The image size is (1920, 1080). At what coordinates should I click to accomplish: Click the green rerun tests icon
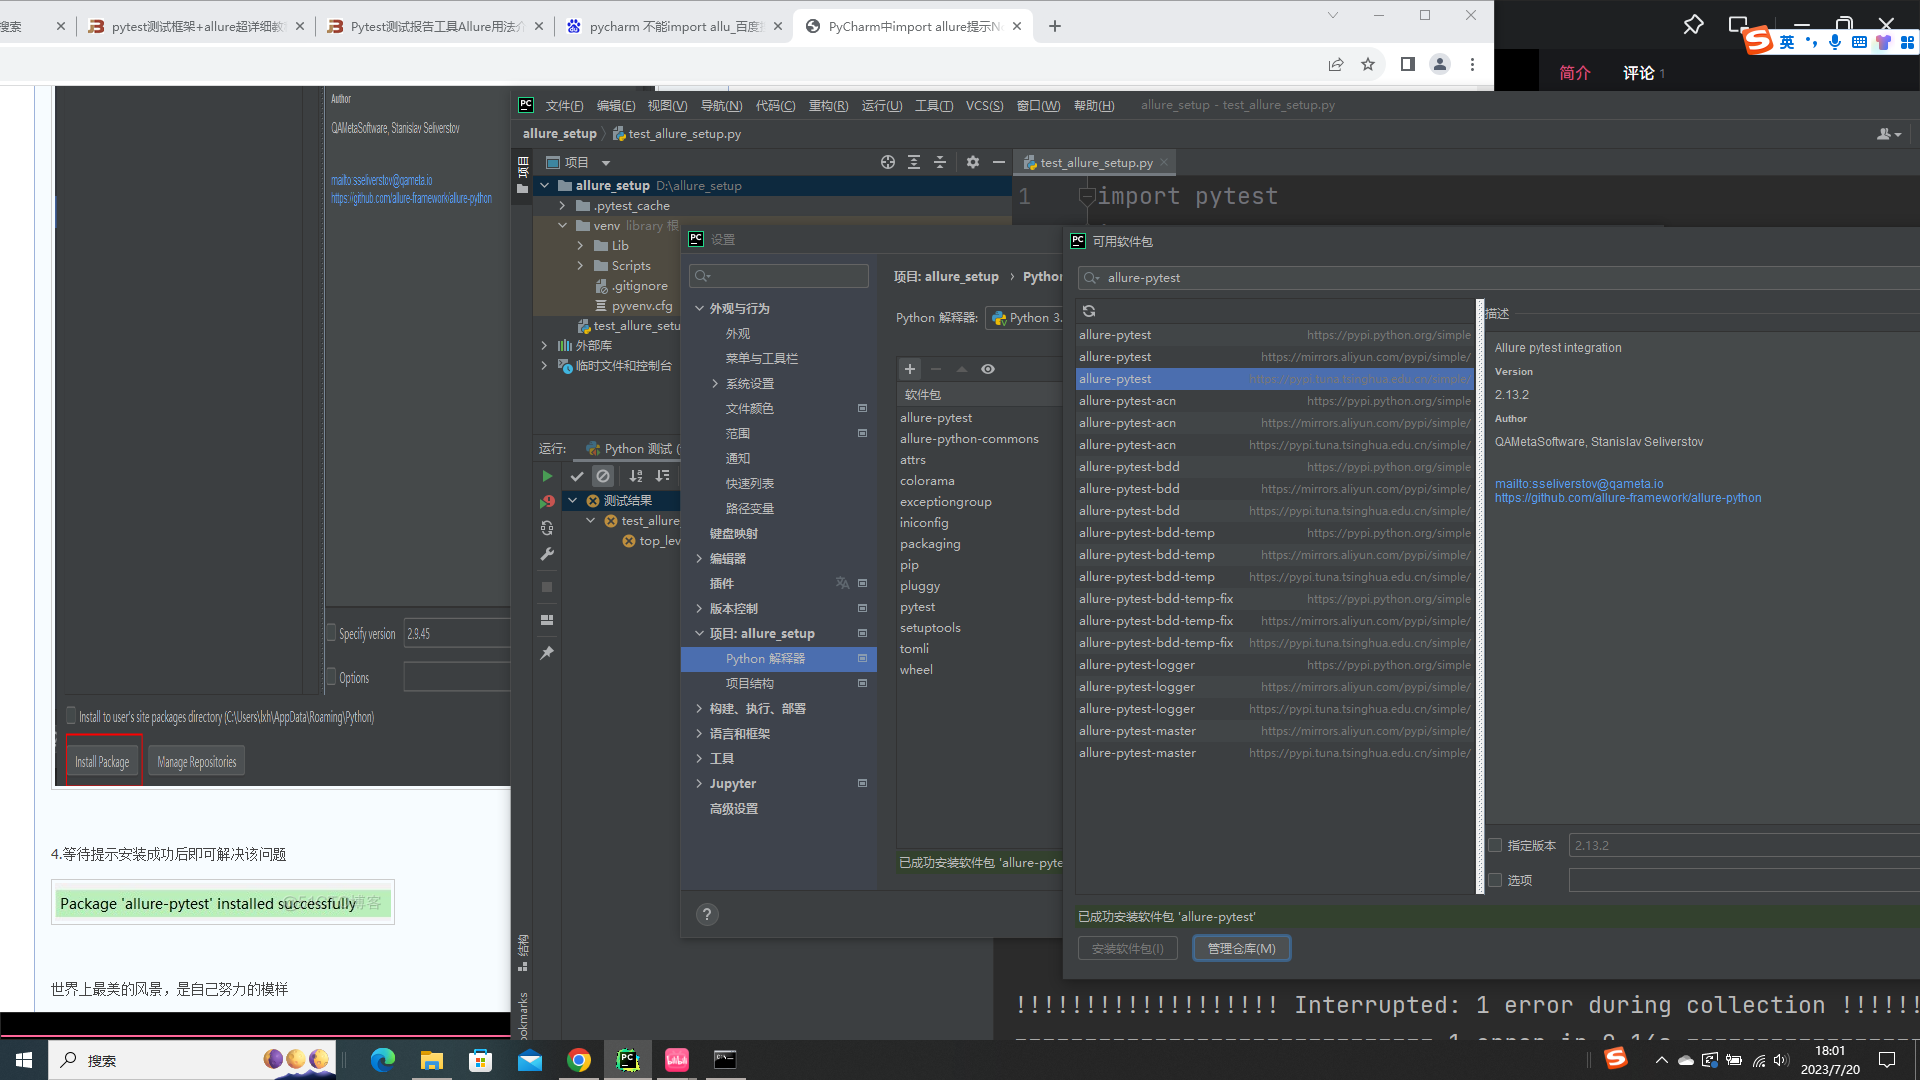547,476
